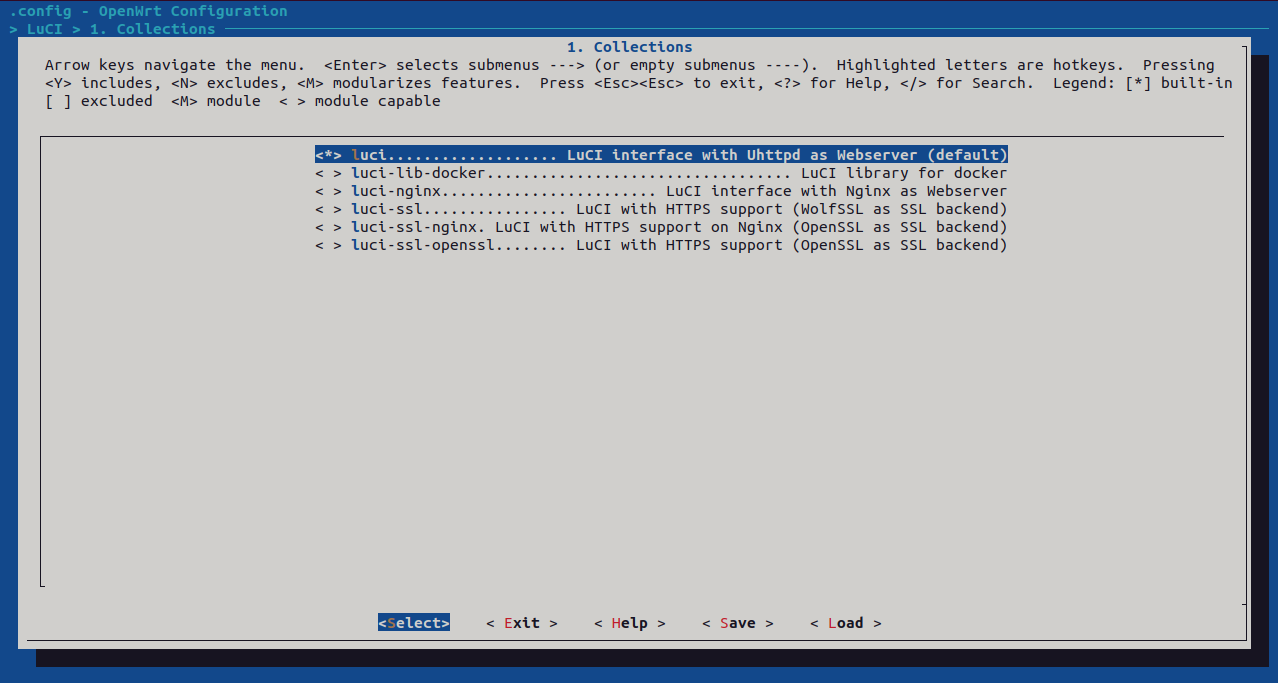Click the Save button
This screenshot has height=683, width=1278.
(x=738, y=623)
